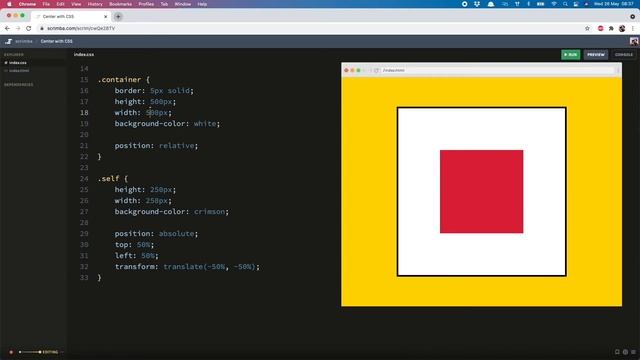Reload the page in Chrome
This screenshot has height=360, width=640.
point(29,28)
